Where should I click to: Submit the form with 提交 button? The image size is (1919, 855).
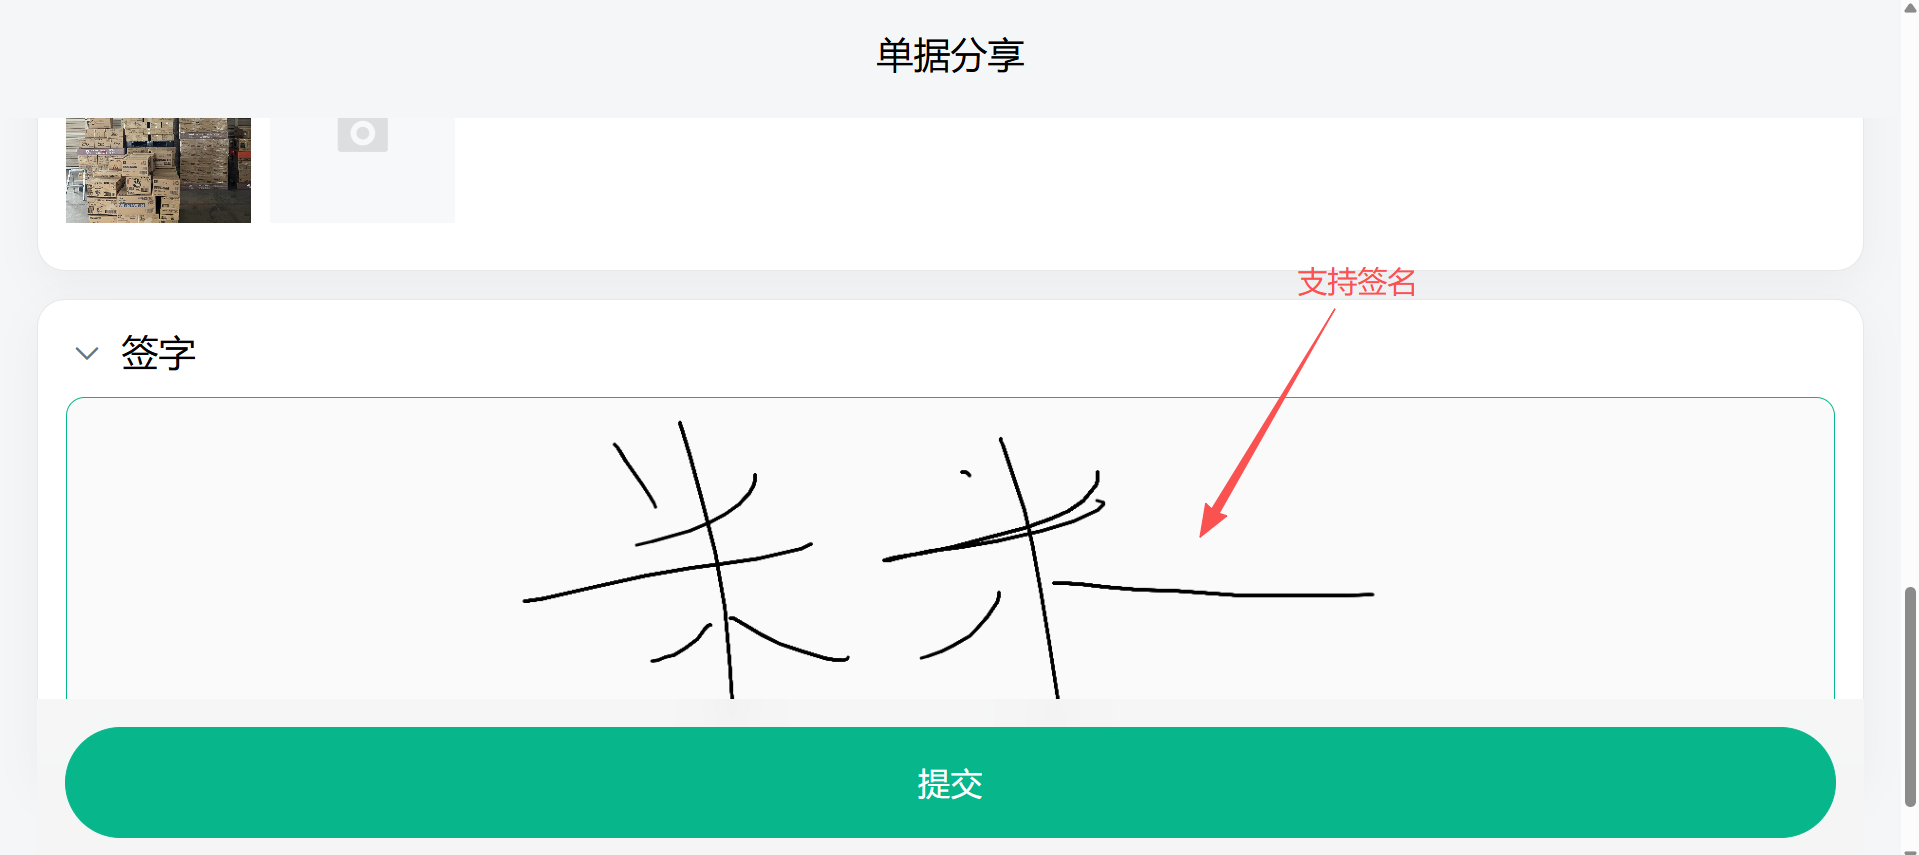point(950,782)
